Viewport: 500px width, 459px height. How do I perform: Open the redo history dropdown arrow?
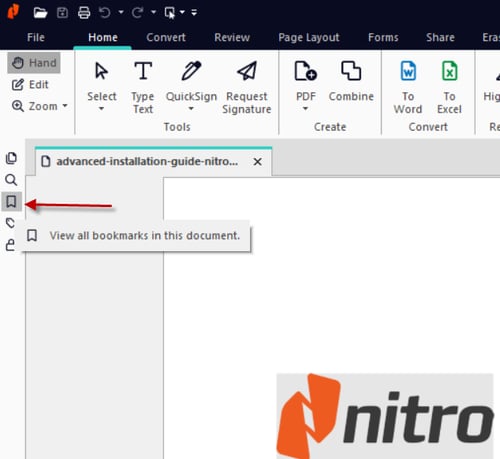coord(153,12)
